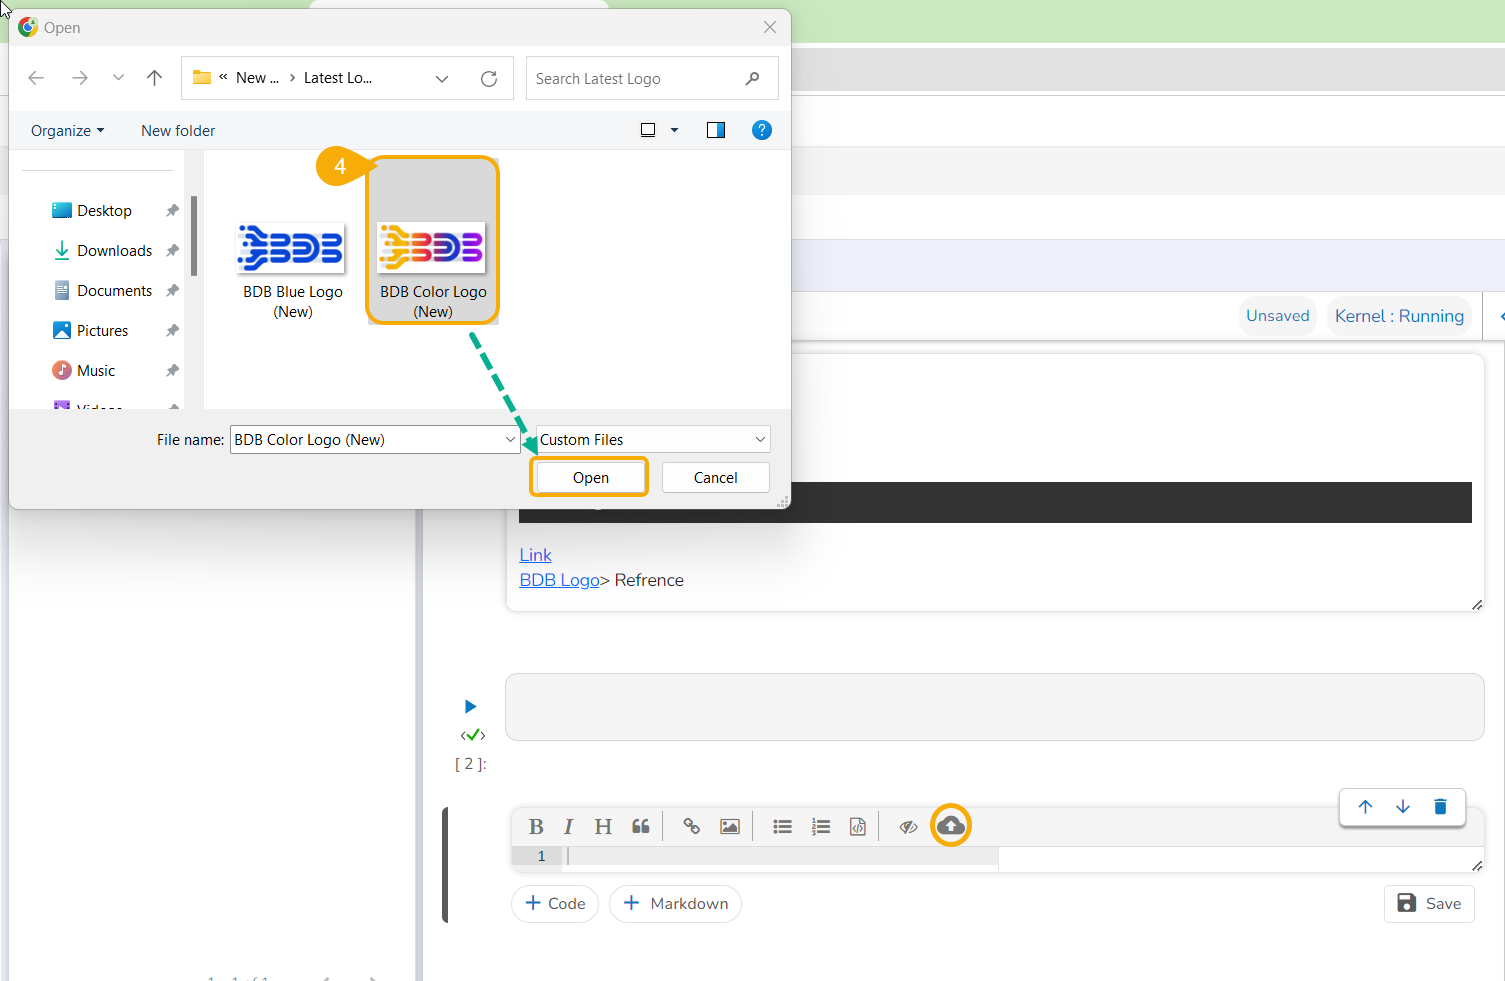Click the Cancel button
Image resolution: width=1505 pixels, height=981 pixels.
[x=716, y=477]
